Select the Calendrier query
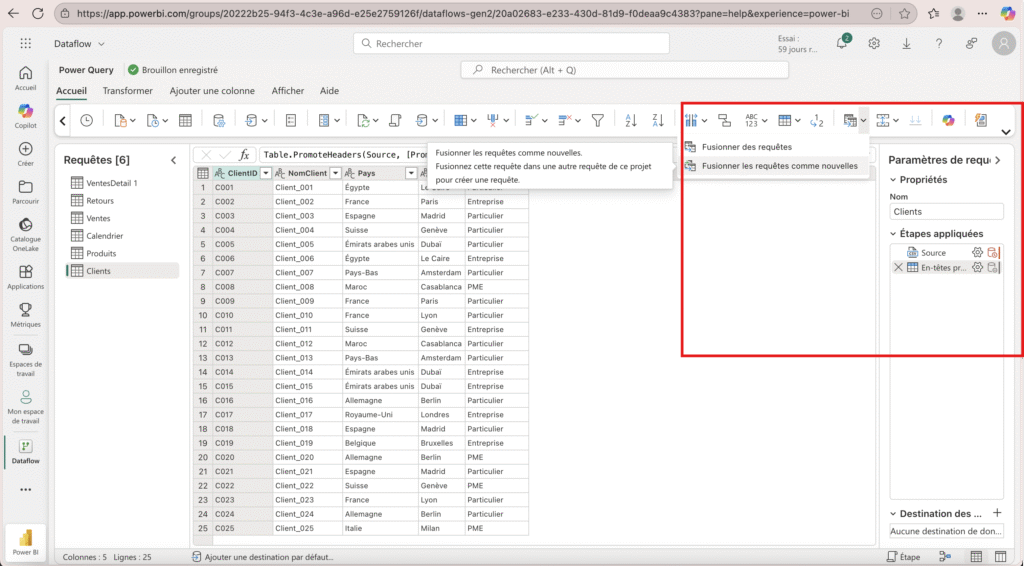The image size is (1024, 566). click(104, 236)
